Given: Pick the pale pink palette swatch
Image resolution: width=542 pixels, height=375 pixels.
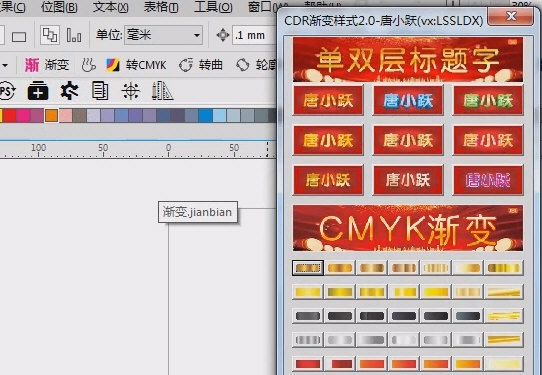Looking at the screenshot, I should pyautogui.click(x=65, y=115).
